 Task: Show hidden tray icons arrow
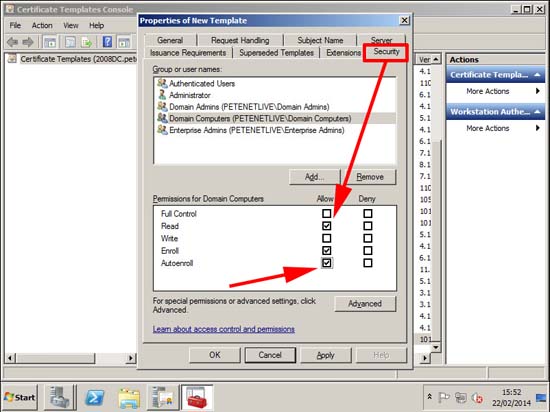pos(429,397)
